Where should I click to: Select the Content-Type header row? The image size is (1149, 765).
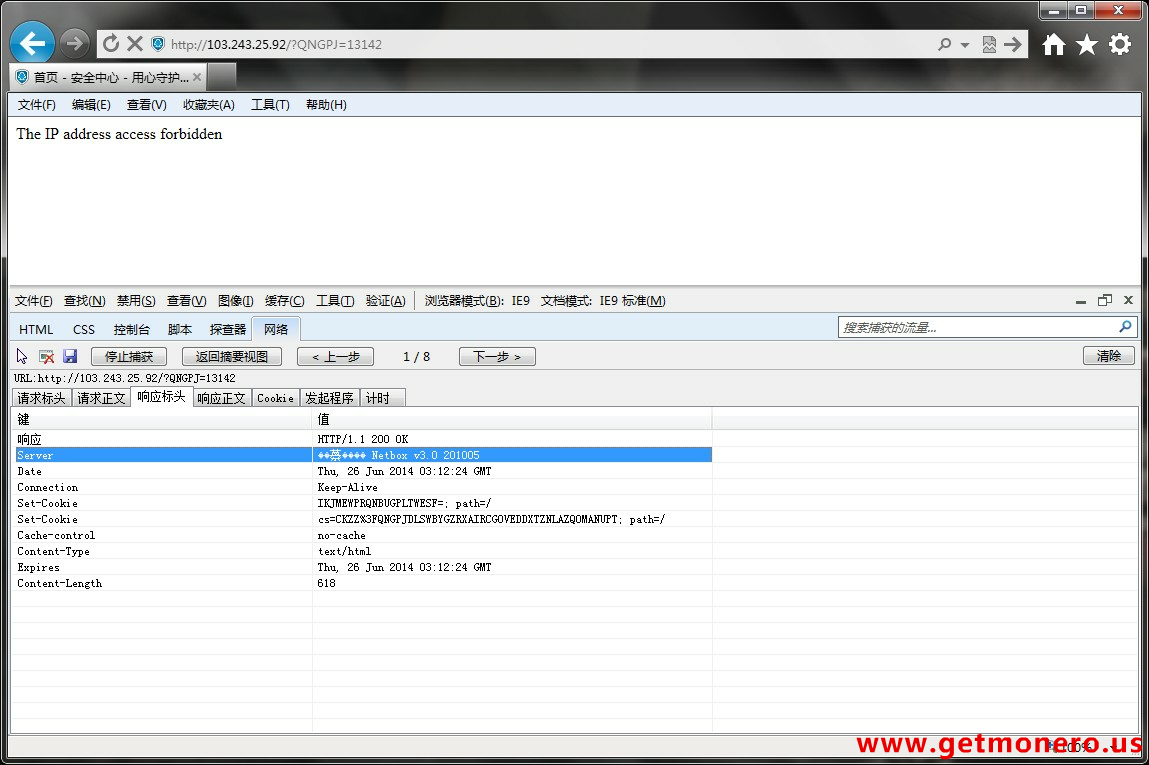(x=53, y=551)
